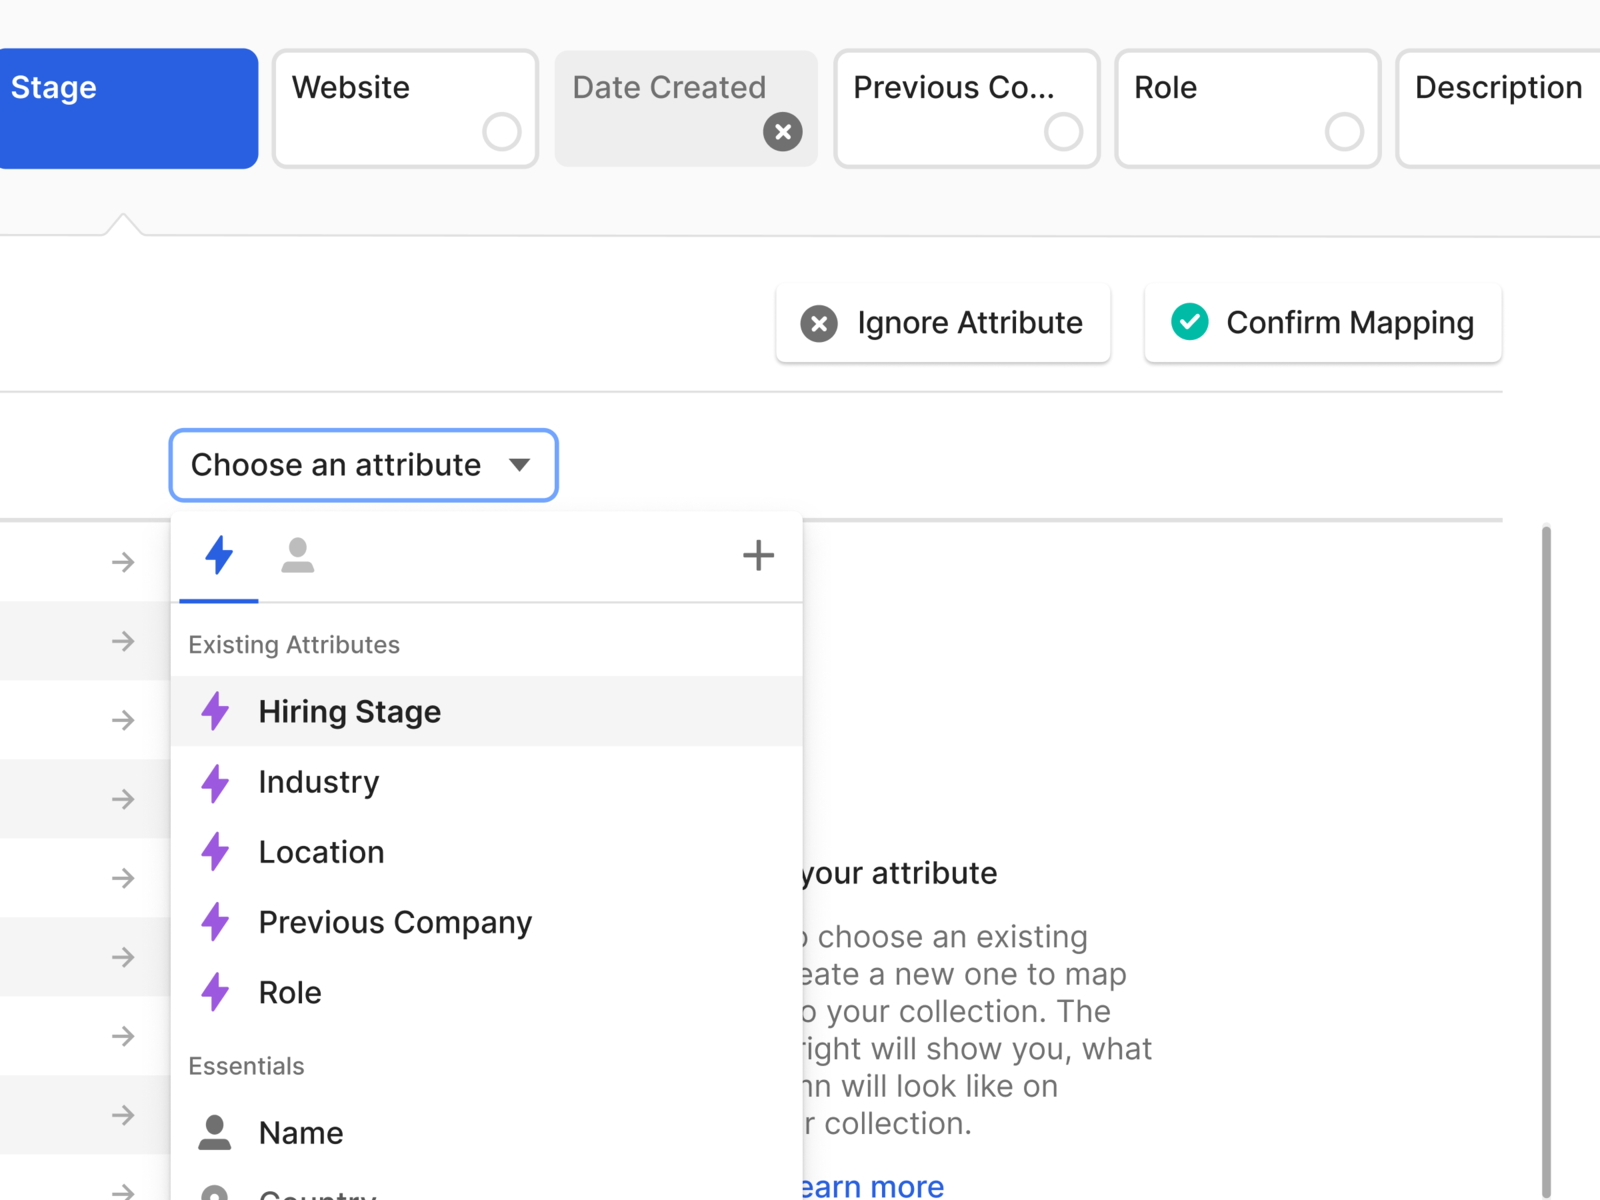The image size is (1600, 1200).
Task: Click the green checkmark on Confirm Mapping
Action: (x=1189, y=322)
